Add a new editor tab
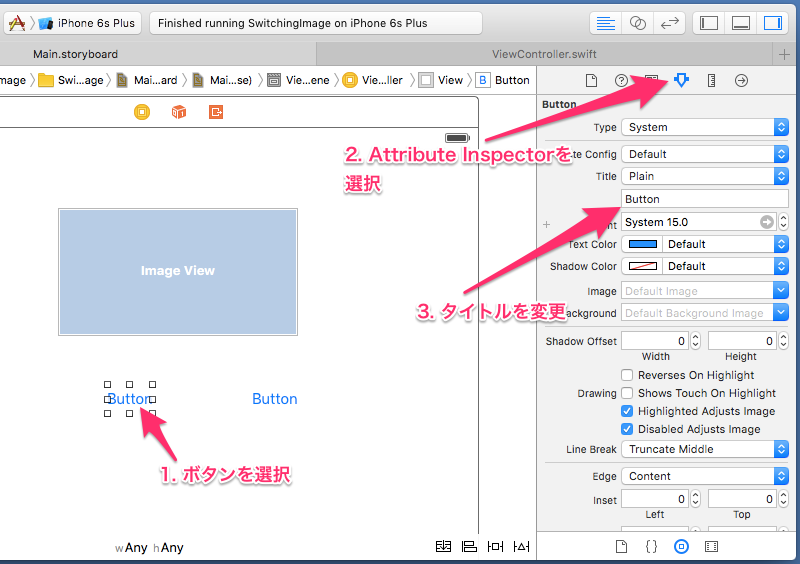Image resolution: width=800 pixels, height=564 pixels. (x=784, y=54)
